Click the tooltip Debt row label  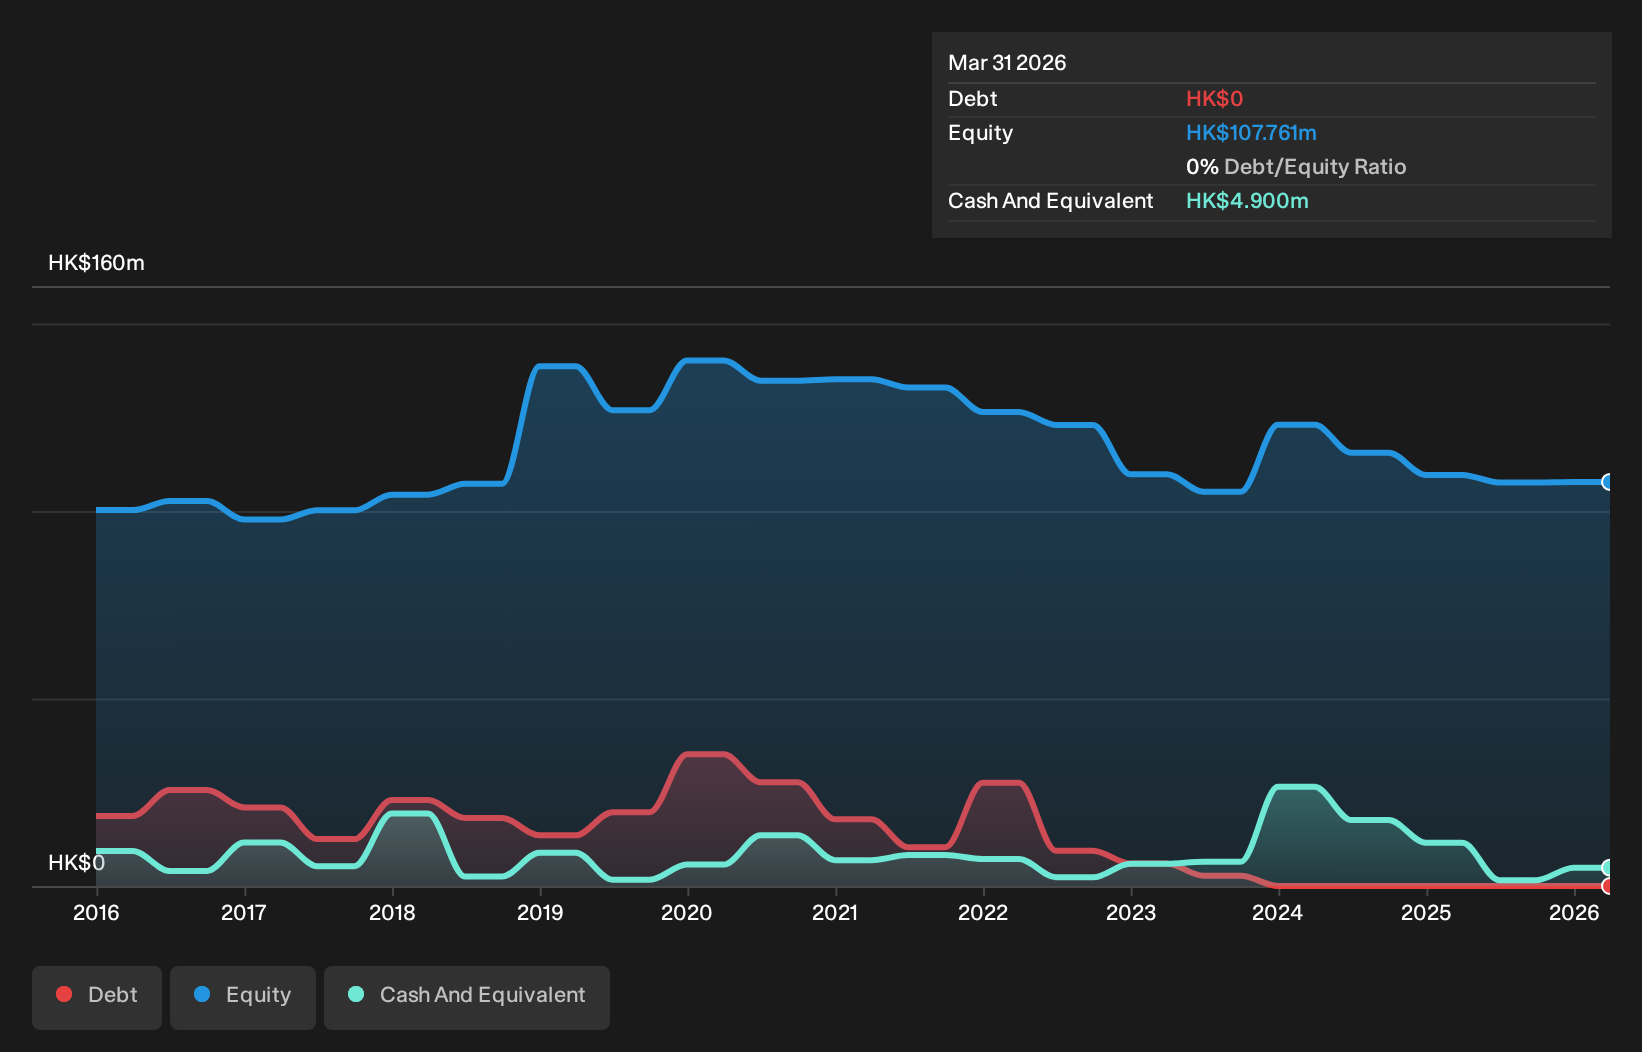973,99
